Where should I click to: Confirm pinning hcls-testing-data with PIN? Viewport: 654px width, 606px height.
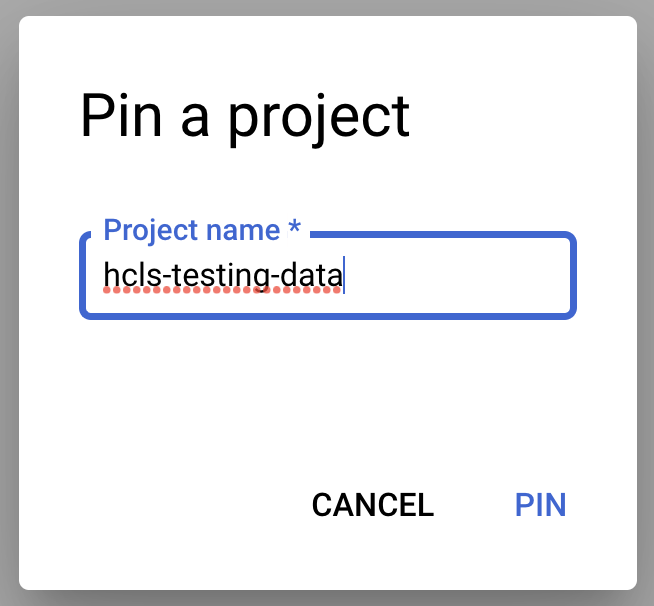(x=540, y=505)
